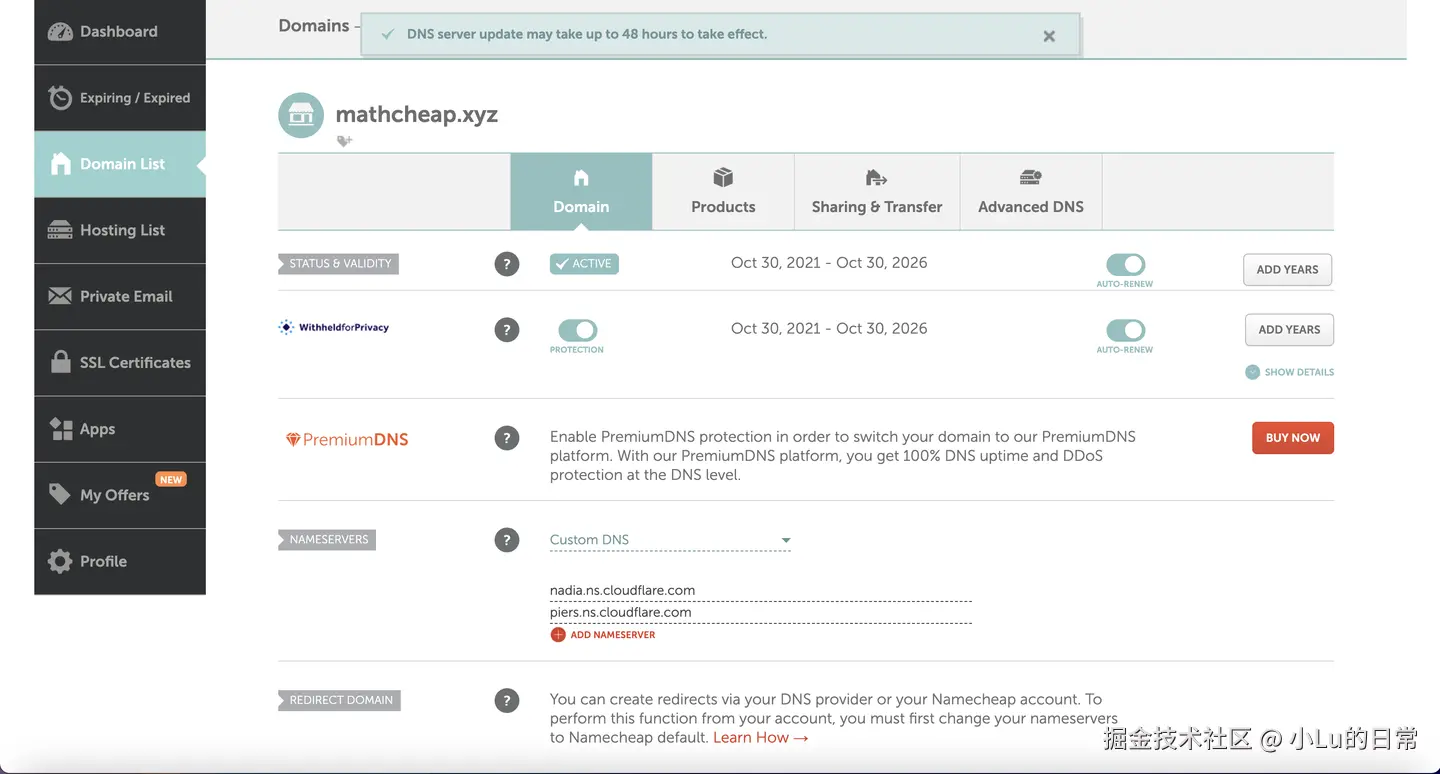Open the Learn How link
Image resolution: width=1440 pixels, height=774 pixels.
760,737
